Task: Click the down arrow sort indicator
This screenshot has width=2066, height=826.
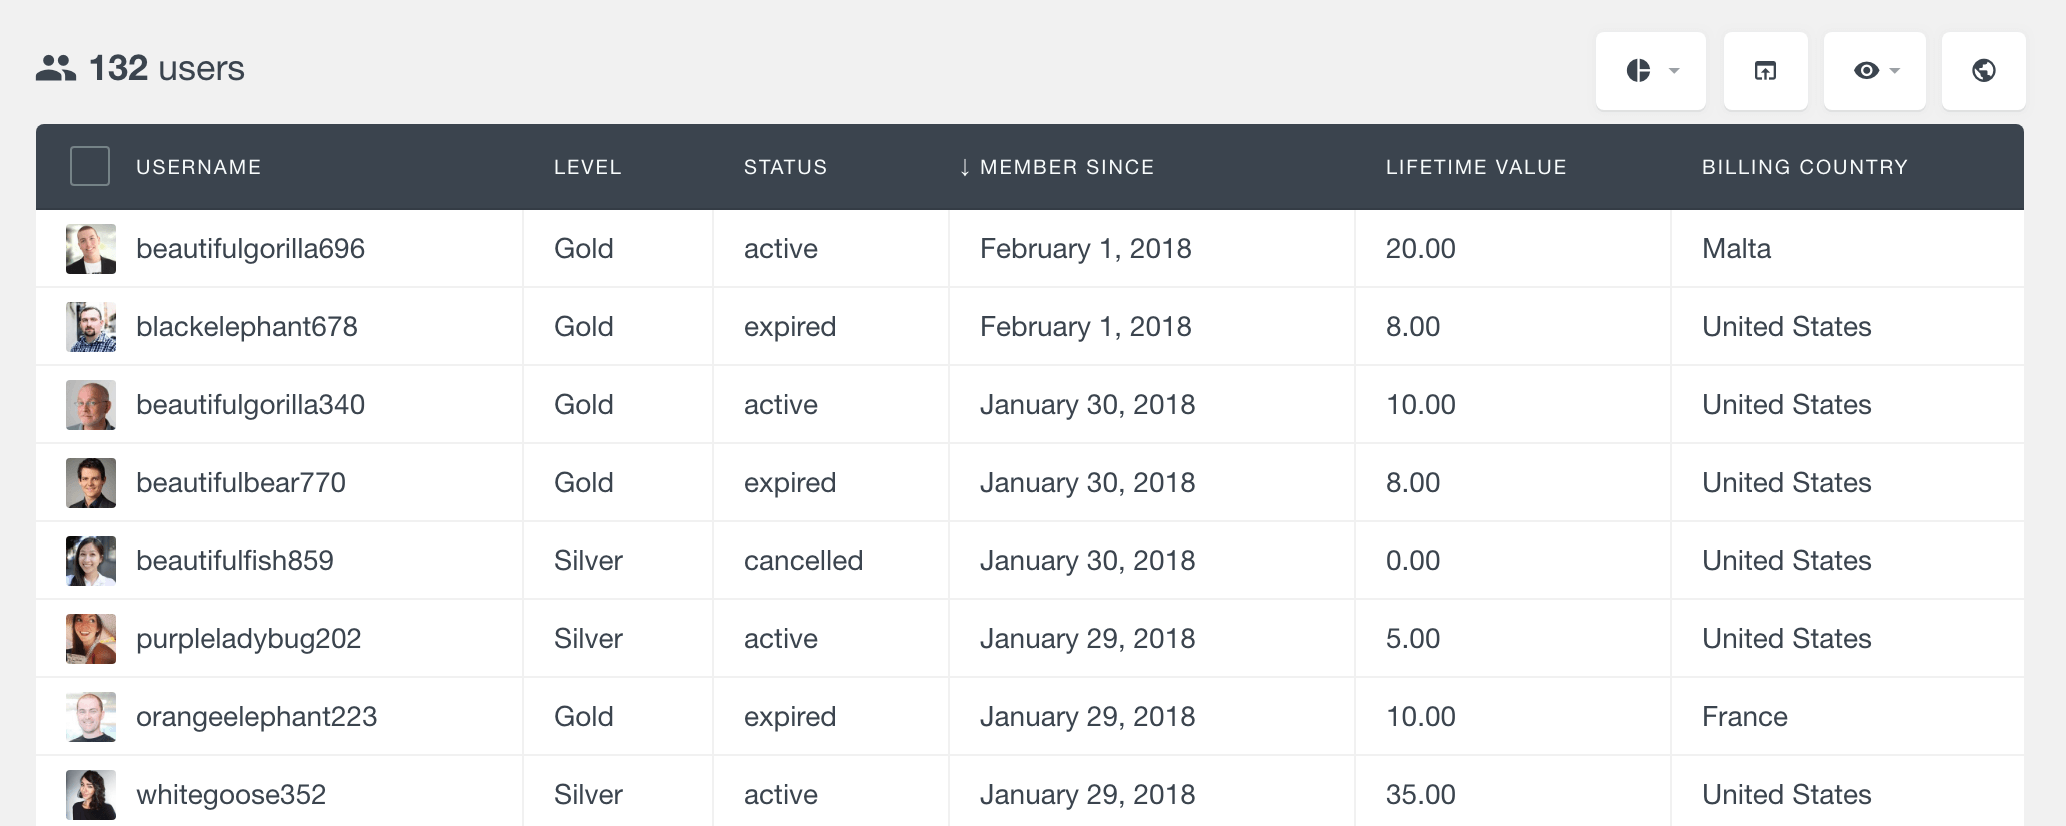Action: (x=964, y=167)
